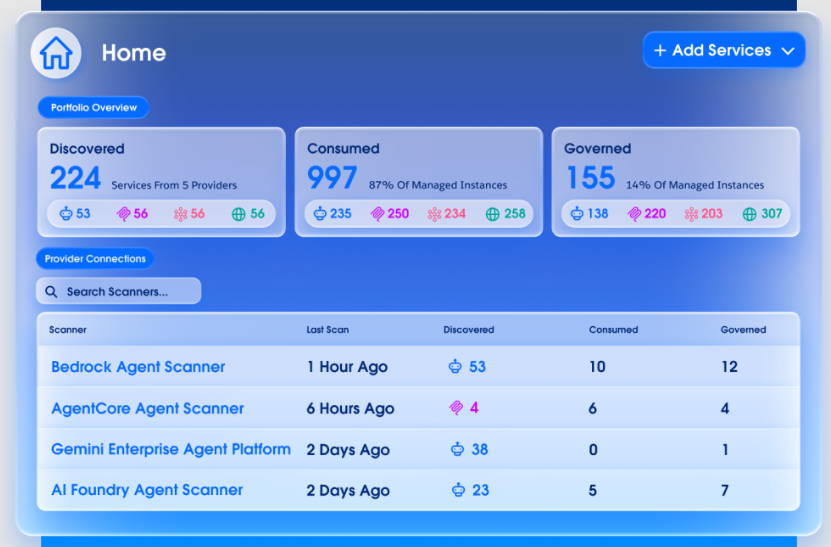This screenshot has height=547, width=831.
Task: Click the pink flower icon in Discovered card
Action: (x=181, y=214)
